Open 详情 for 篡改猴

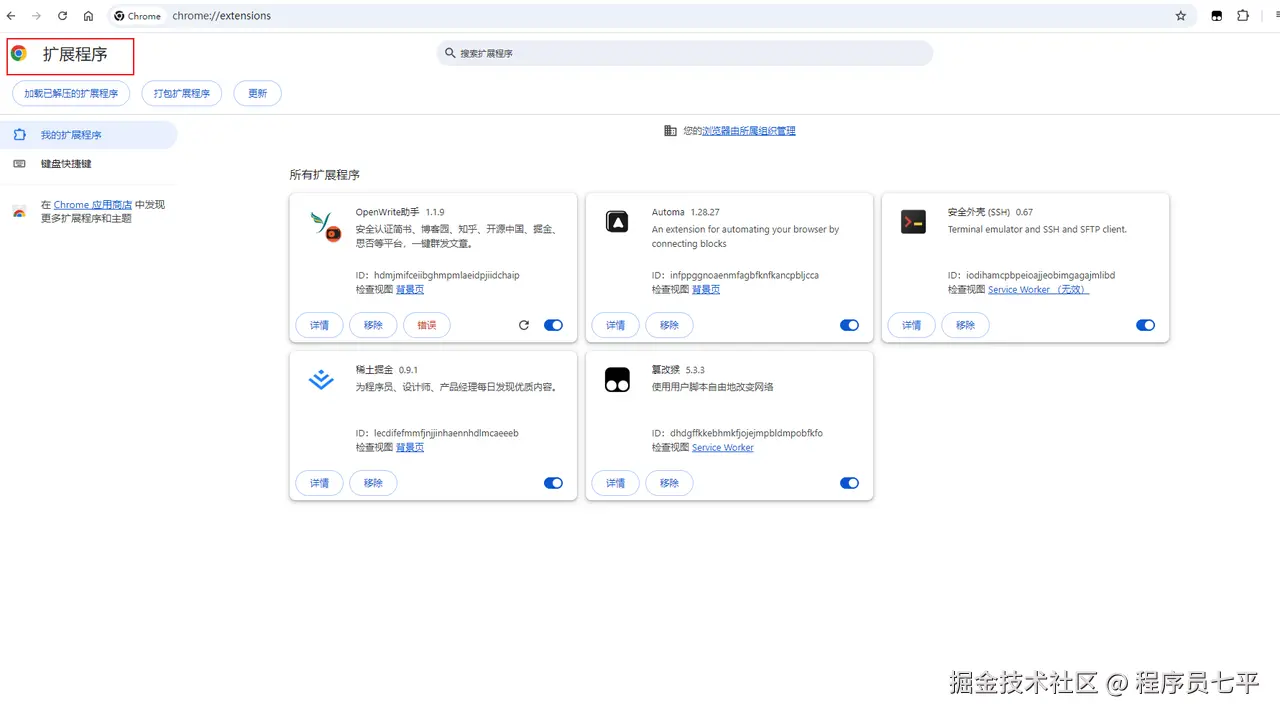click(x=616, y=483)
